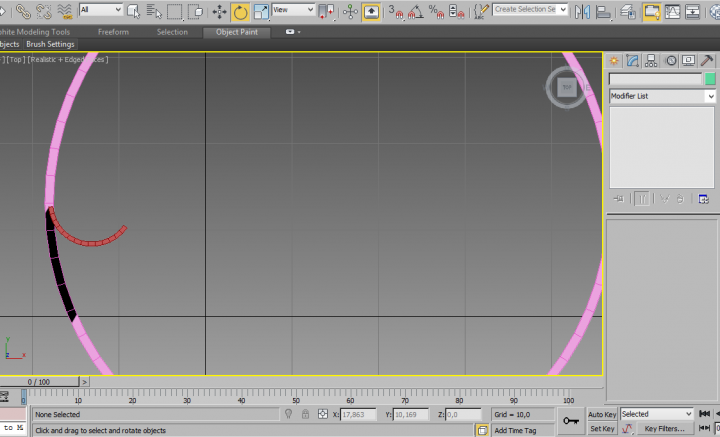This screenshot has height=437, width=720.
Task: Click the Set Keys key icon
Action: pos(570,421)
